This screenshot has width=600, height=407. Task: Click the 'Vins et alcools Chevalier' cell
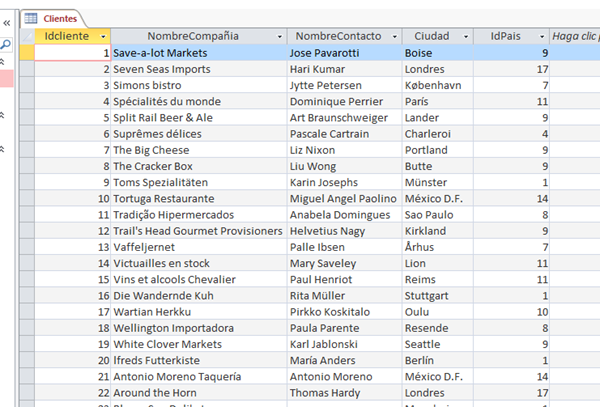199,280
